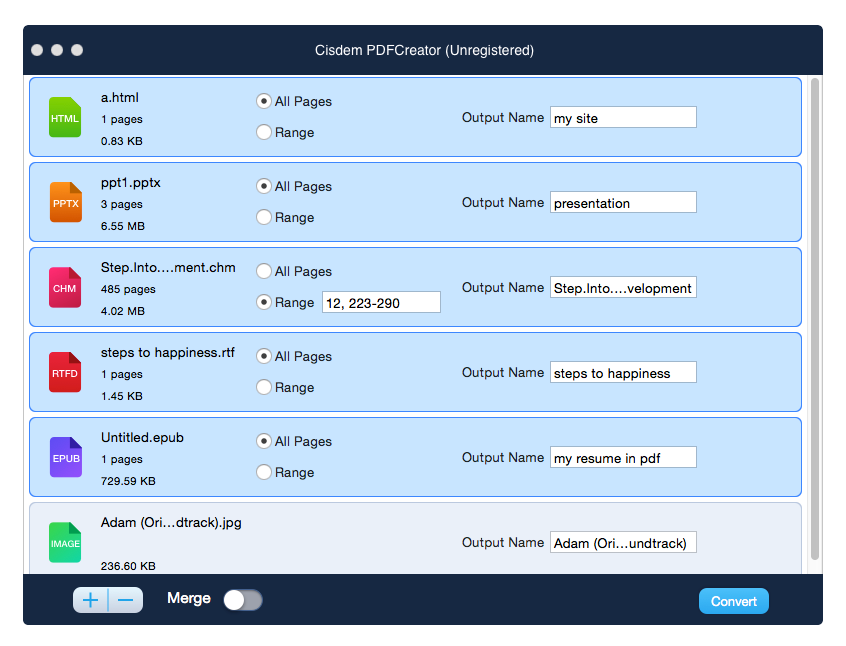
Task: Remove selected file with the minus button
Action: [x=126, y=600]
